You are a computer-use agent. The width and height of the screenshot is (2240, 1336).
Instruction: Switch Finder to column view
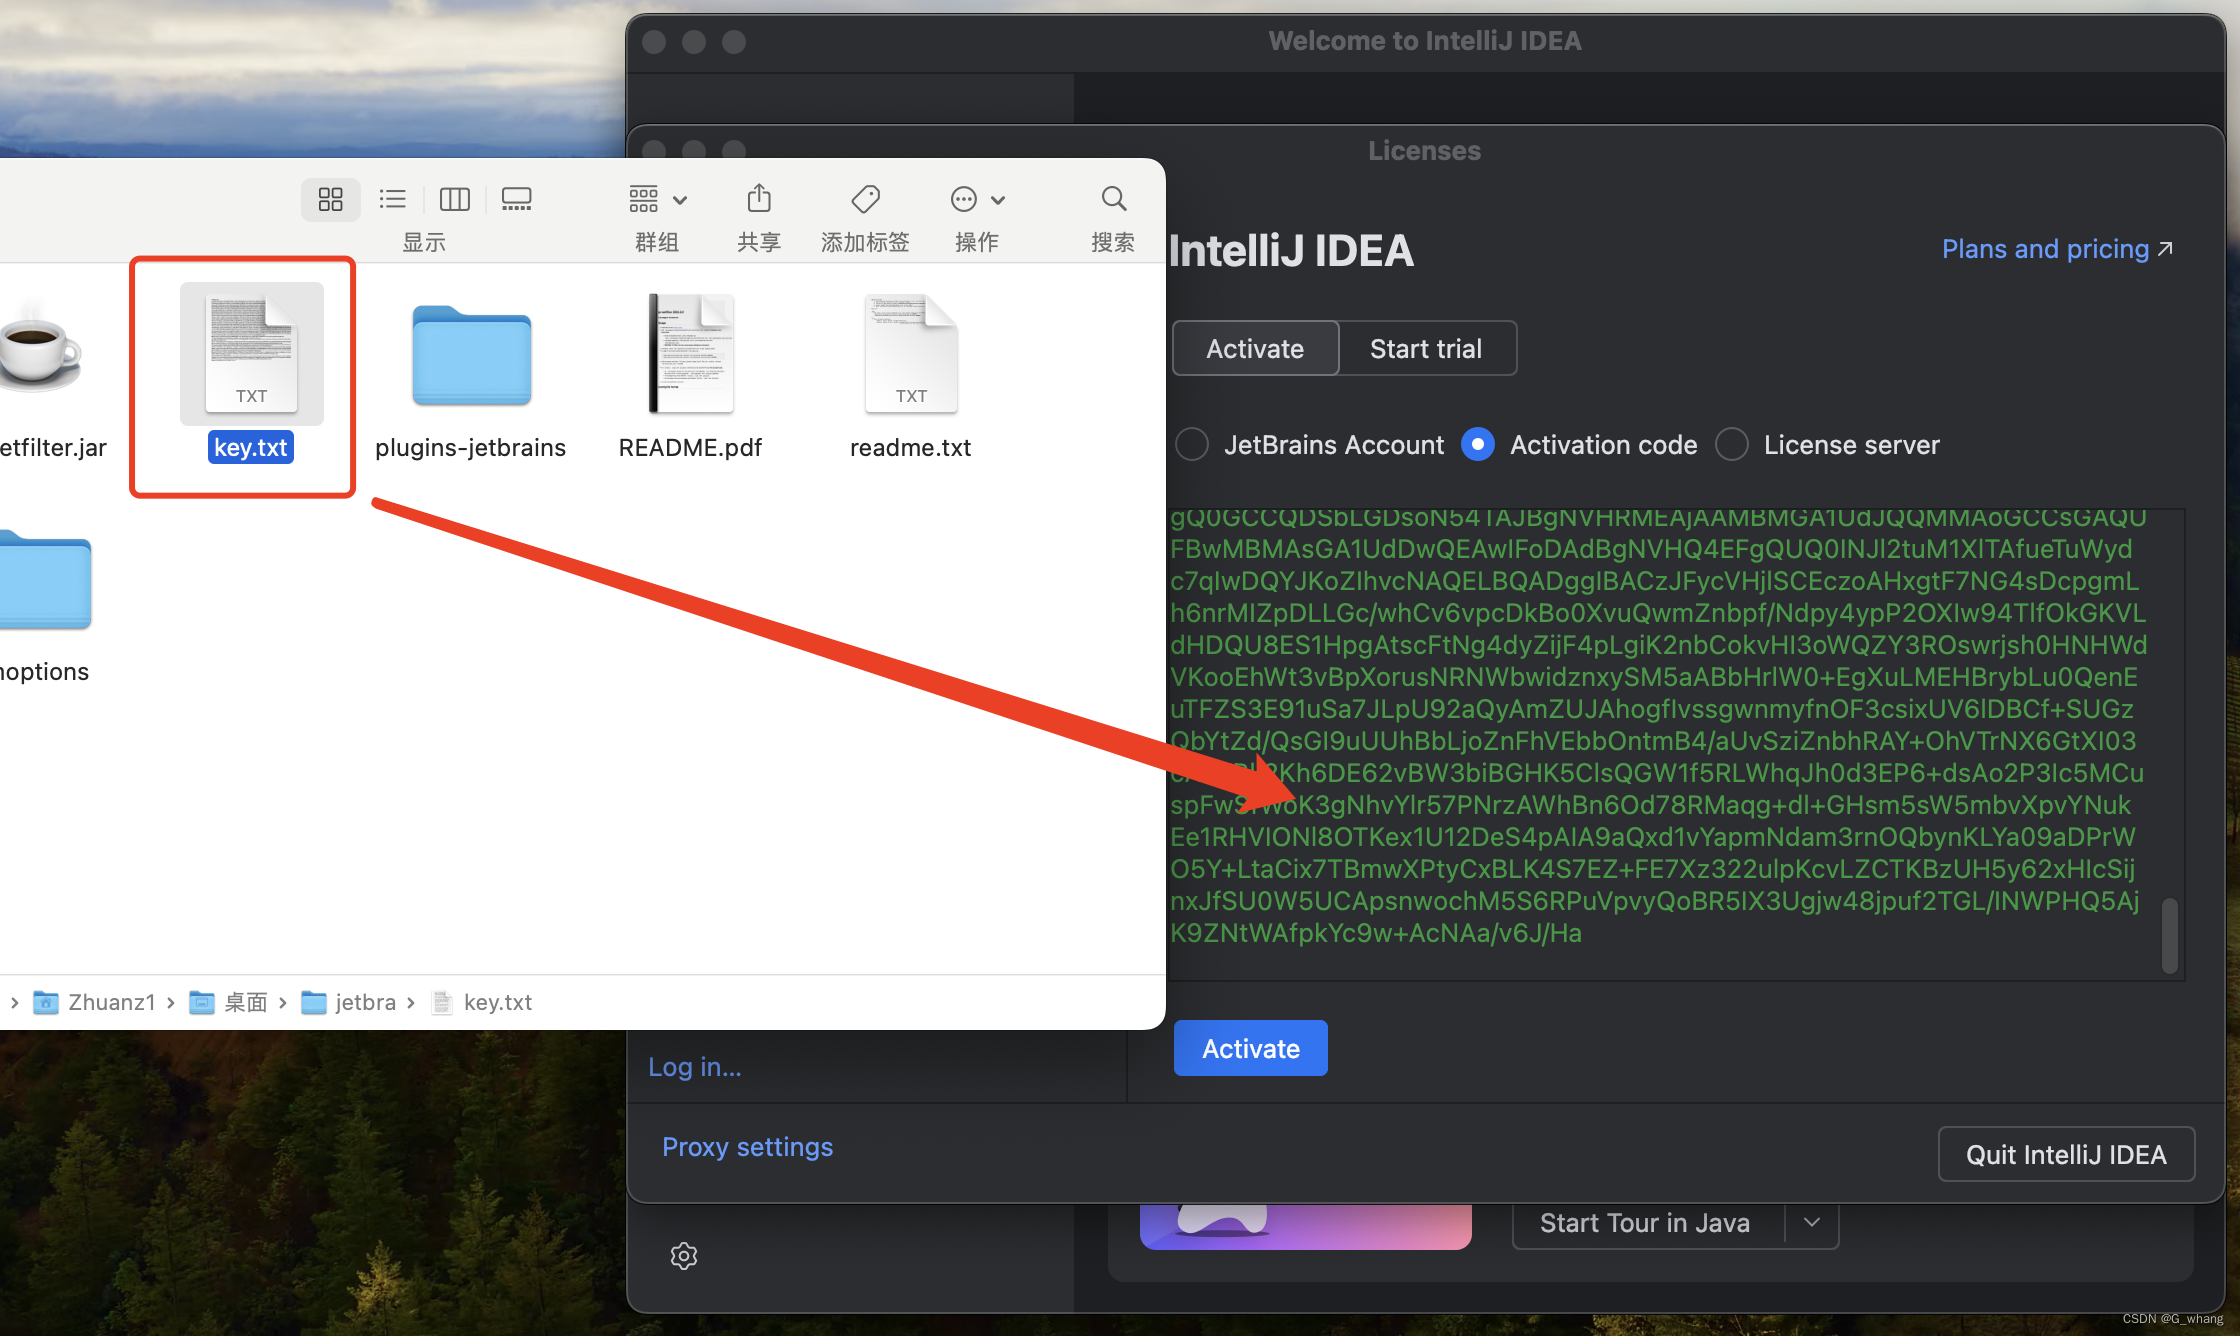coord(454,199)
